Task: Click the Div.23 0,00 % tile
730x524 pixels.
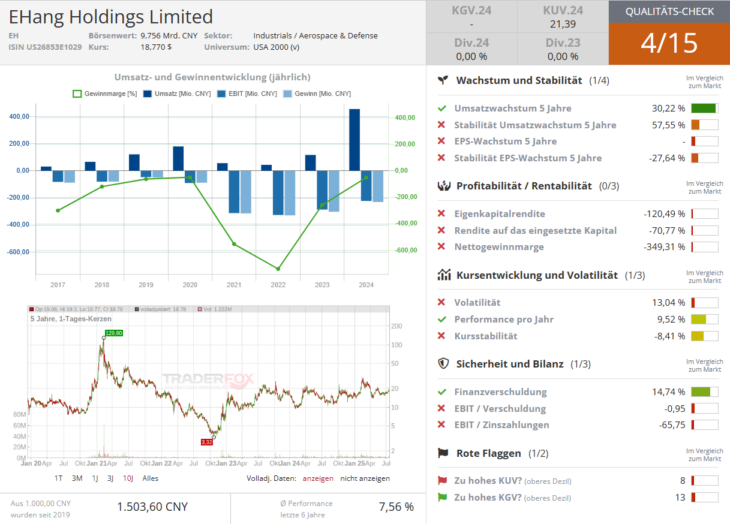Action: click(x=563, y=49)
